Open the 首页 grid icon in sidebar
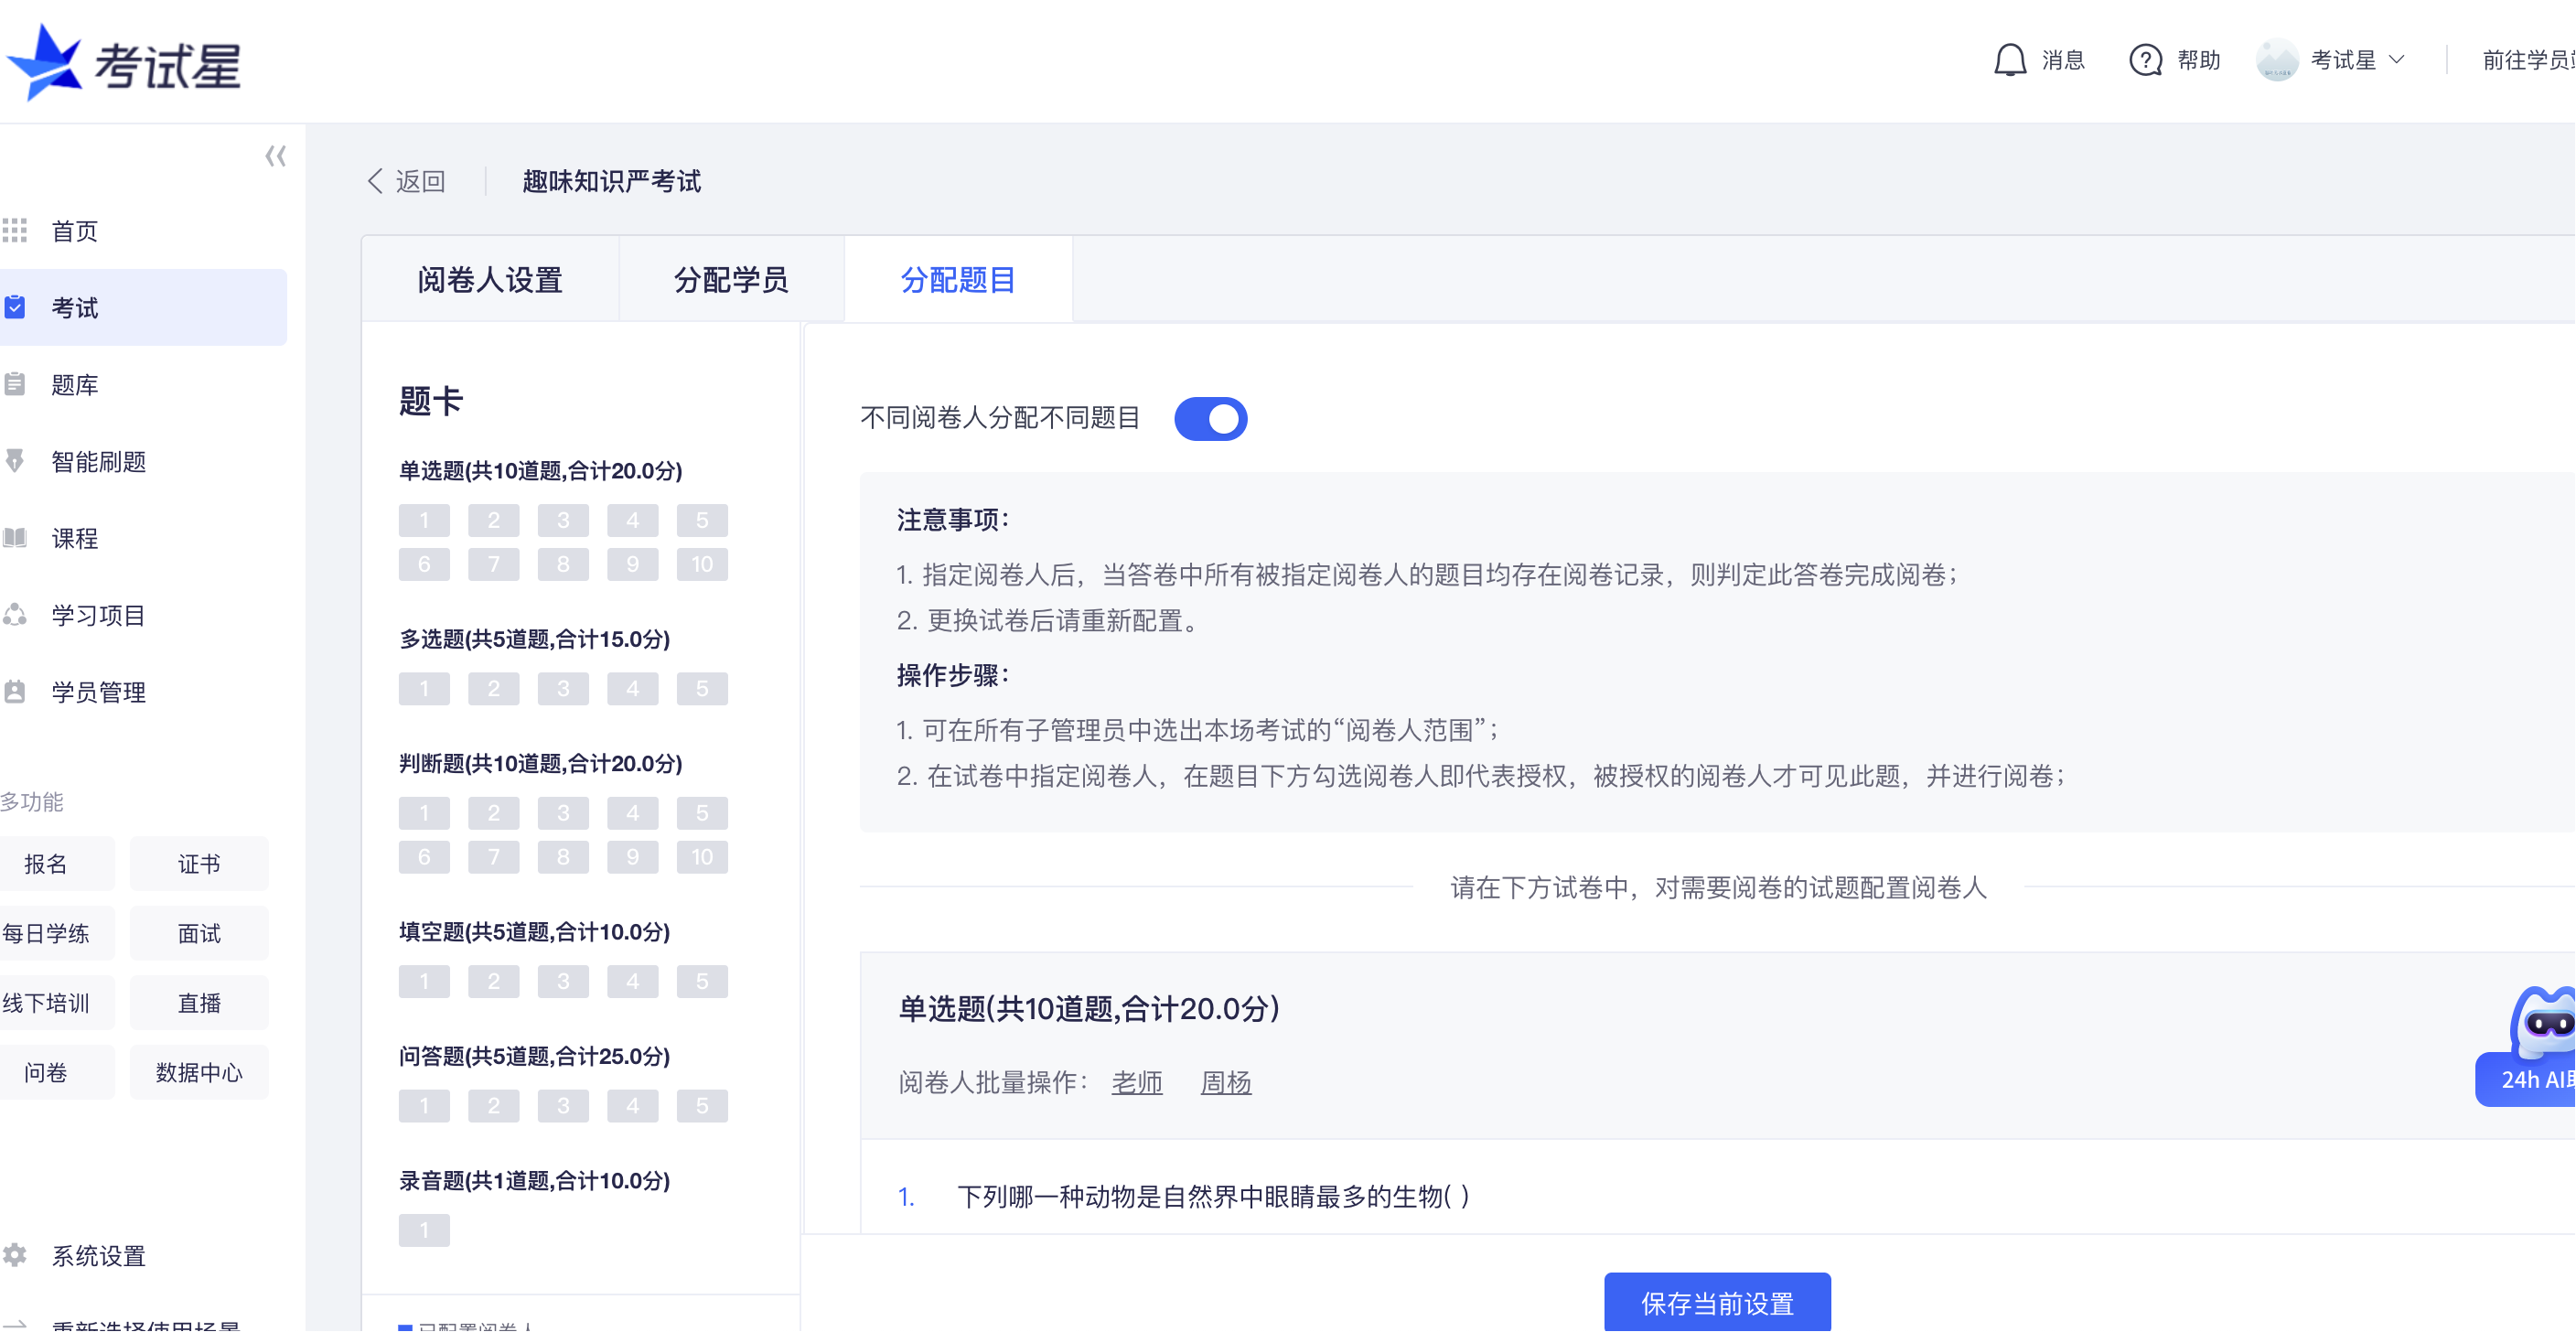This screenshot has width=2576, height=1332. (15, 231)
